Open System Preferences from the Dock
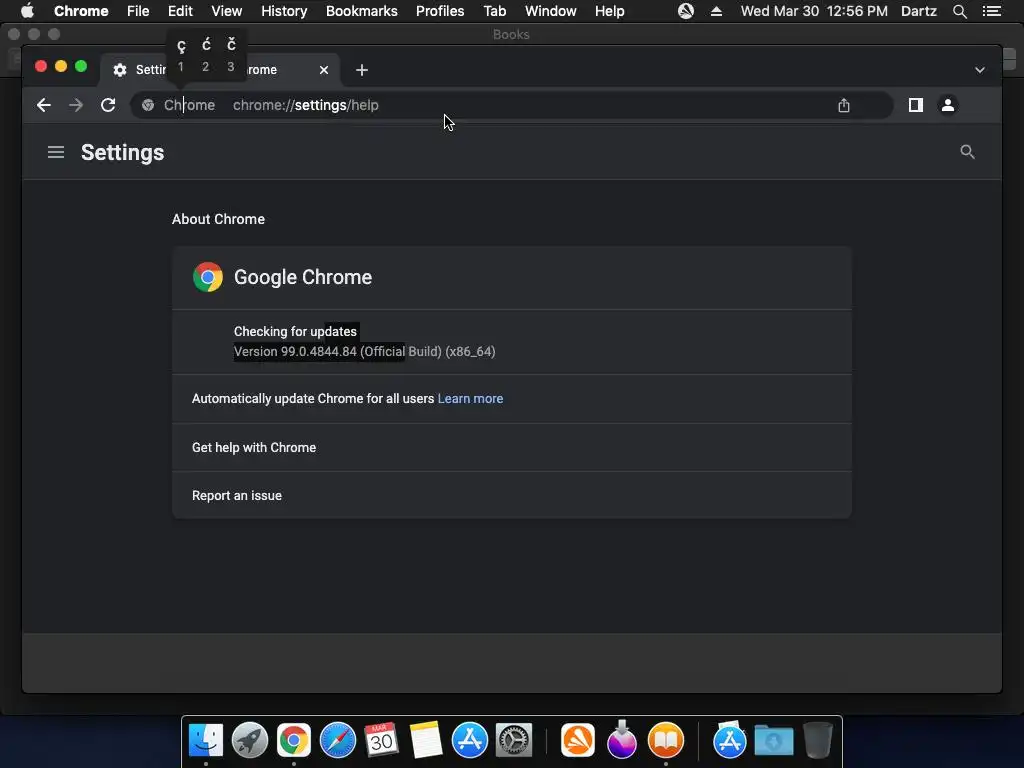This screenshot has width=1024, height=768. pyautogui.click(x=513, y=741)
